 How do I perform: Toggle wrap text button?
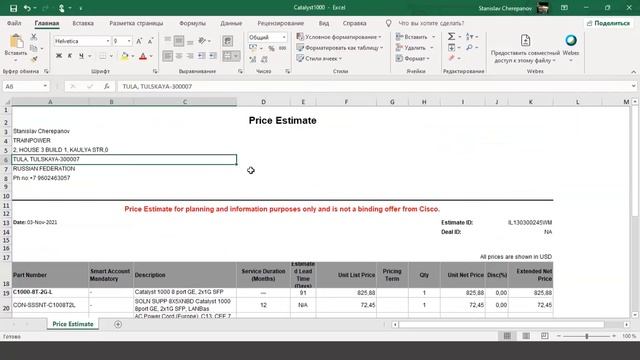[x=228, y=41]
